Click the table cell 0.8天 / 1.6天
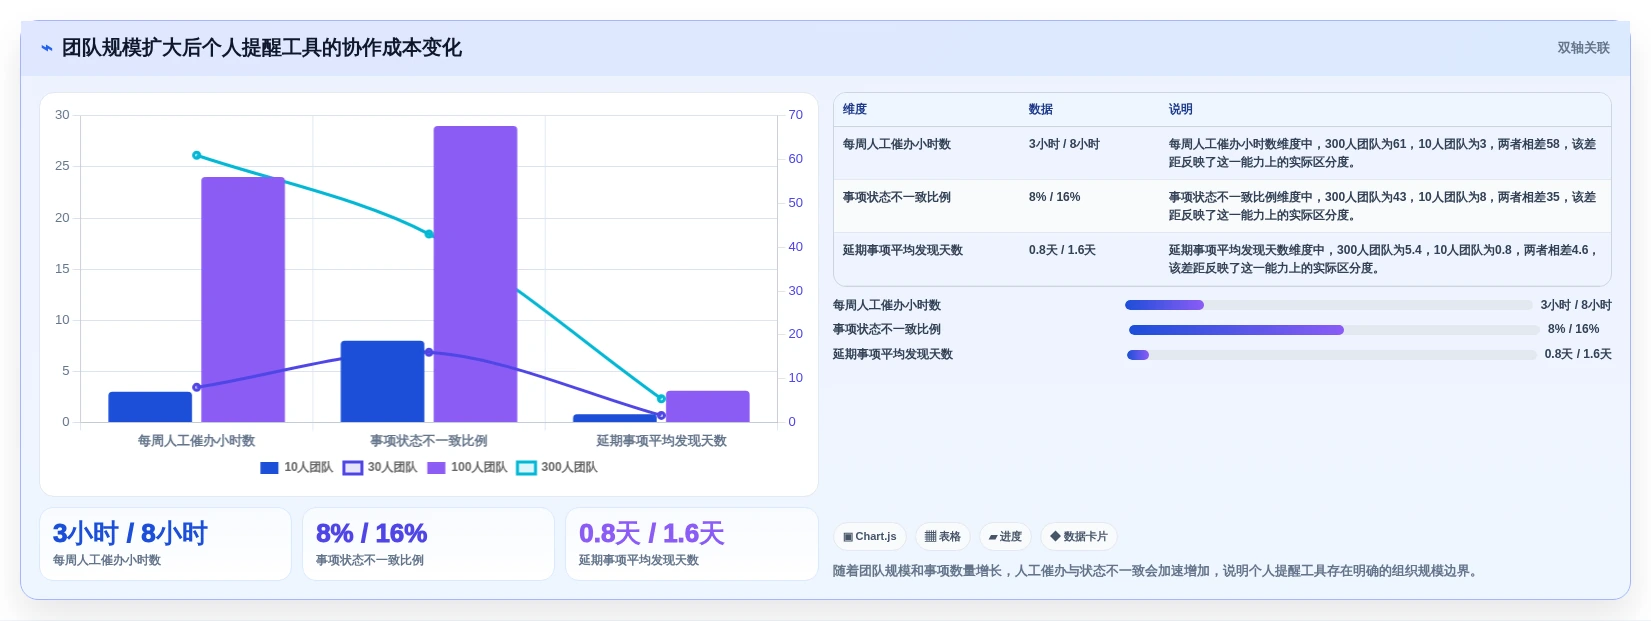Screen dimensions: 1651x621 click(x=1062, y=250)
